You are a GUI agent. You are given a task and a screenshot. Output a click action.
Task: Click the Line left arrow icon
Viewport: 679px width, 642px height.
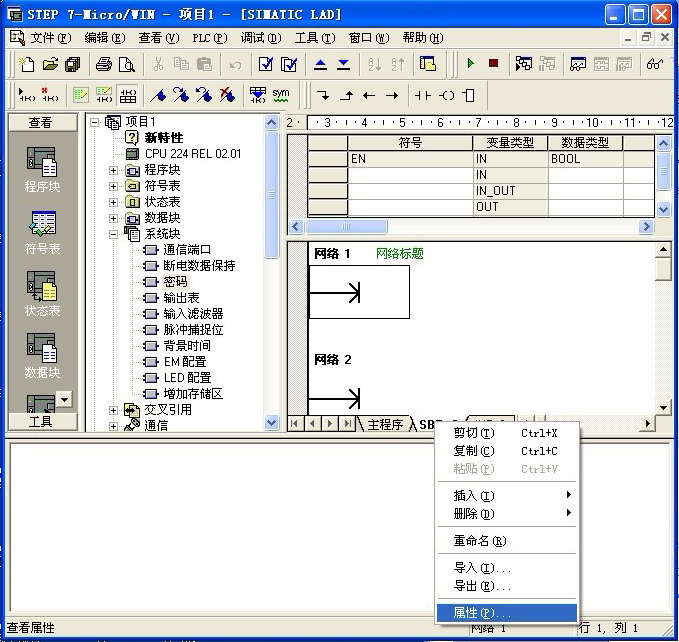point(369,95)
